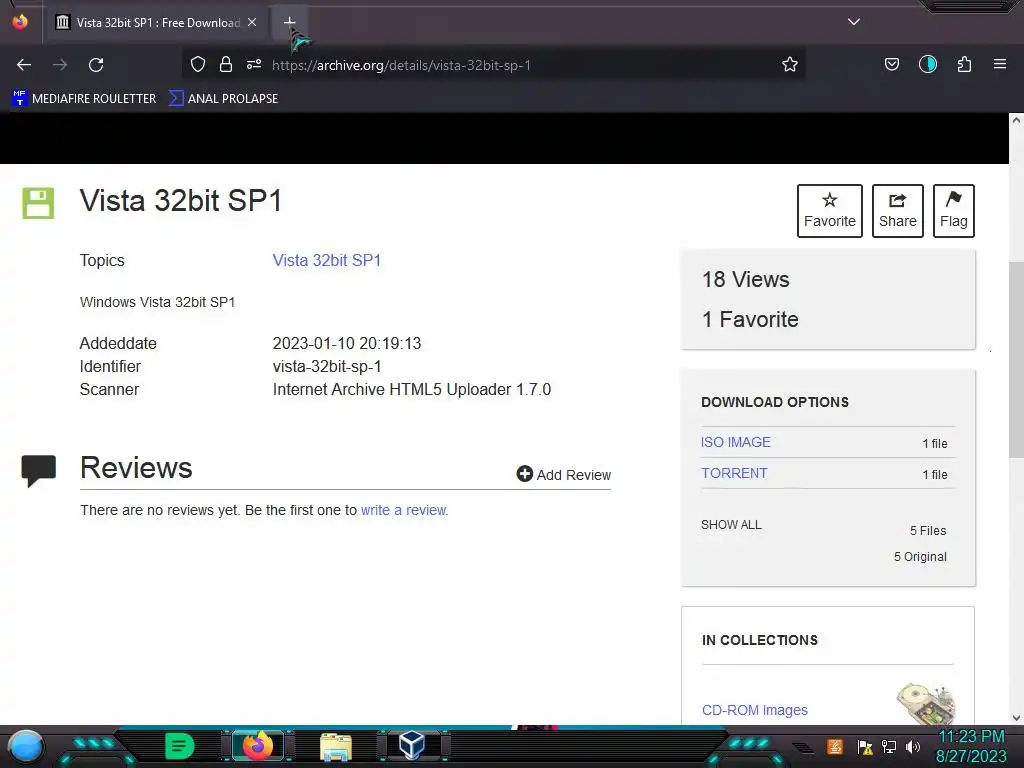Click the Vista 32bit SP1 page title

click(181, 200)
